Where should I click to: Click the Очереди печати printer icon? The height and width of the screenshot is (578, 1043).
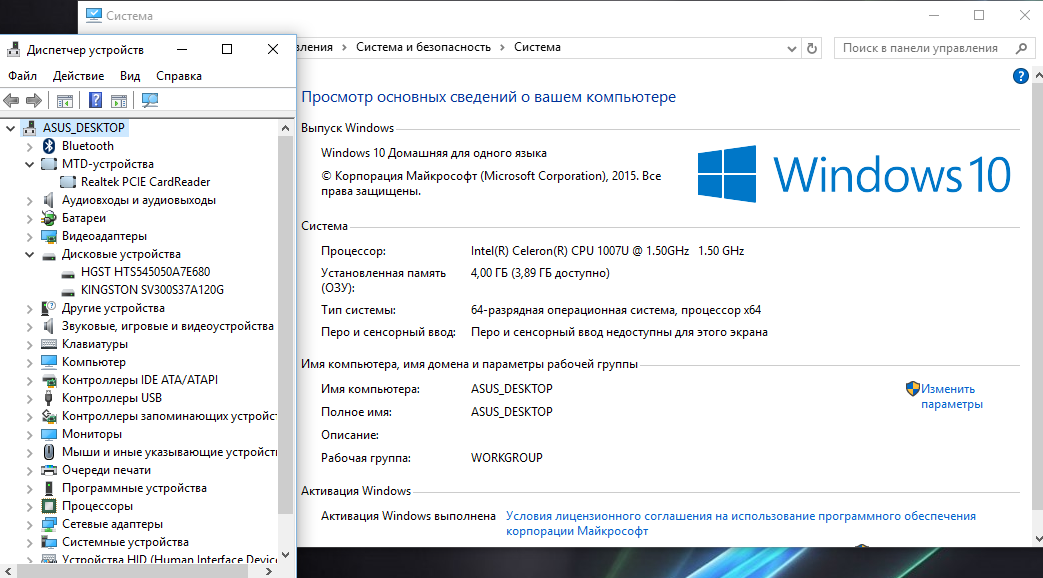49,470
